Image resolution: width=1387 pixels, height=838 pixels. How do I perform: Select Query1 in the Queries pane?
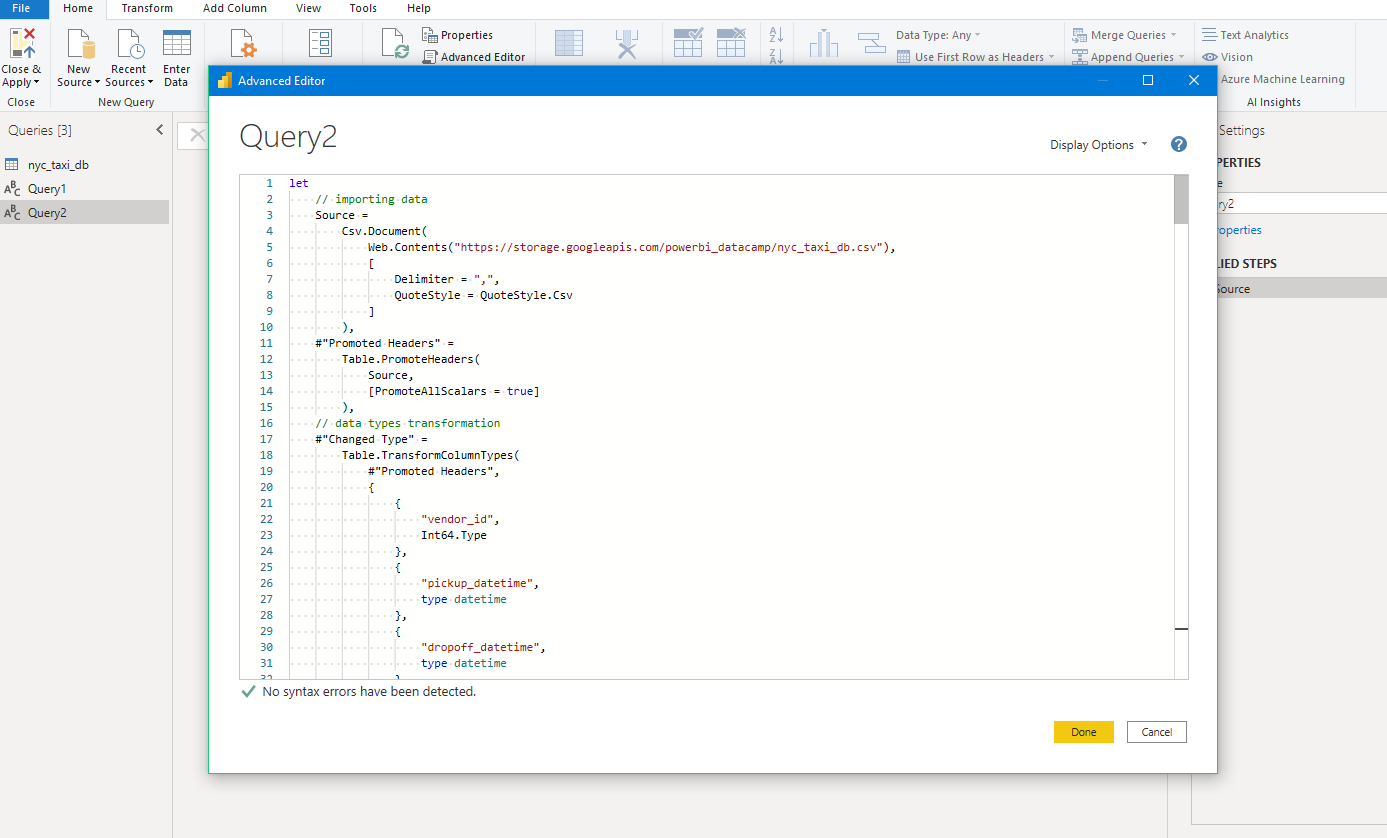click(x=47, y=188)
